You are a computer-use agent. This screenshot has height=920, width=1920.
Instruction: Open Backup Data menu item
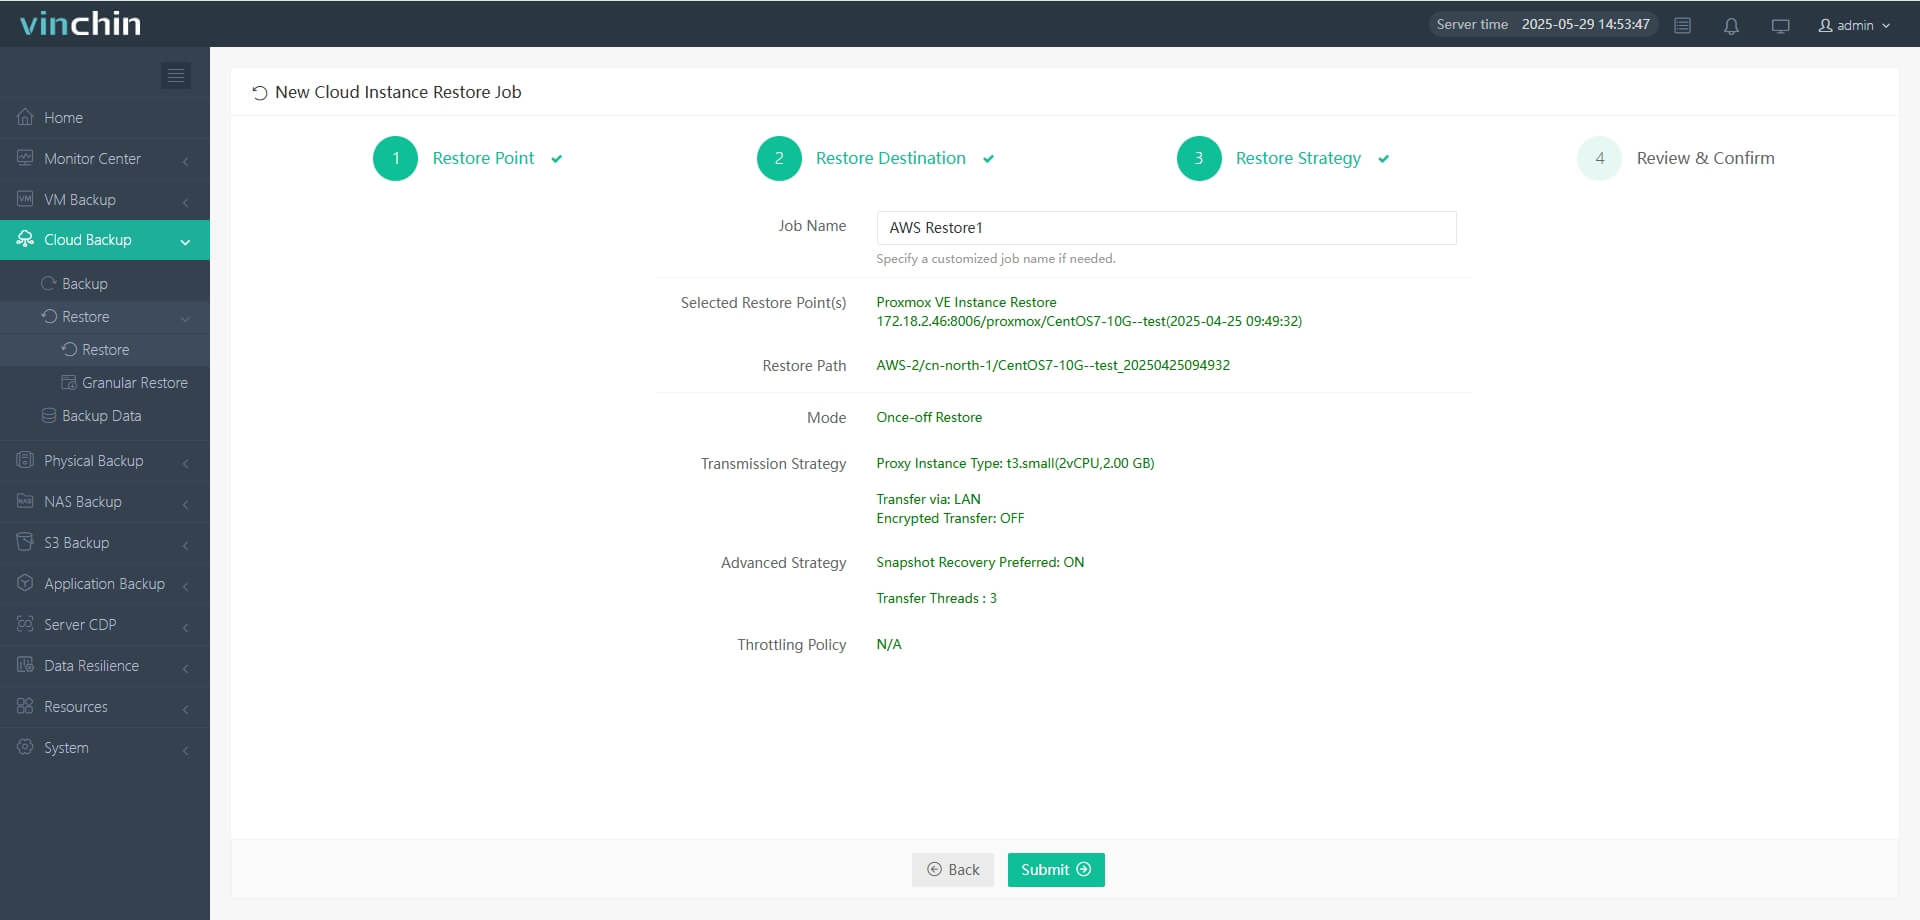(x=105, y=415)
